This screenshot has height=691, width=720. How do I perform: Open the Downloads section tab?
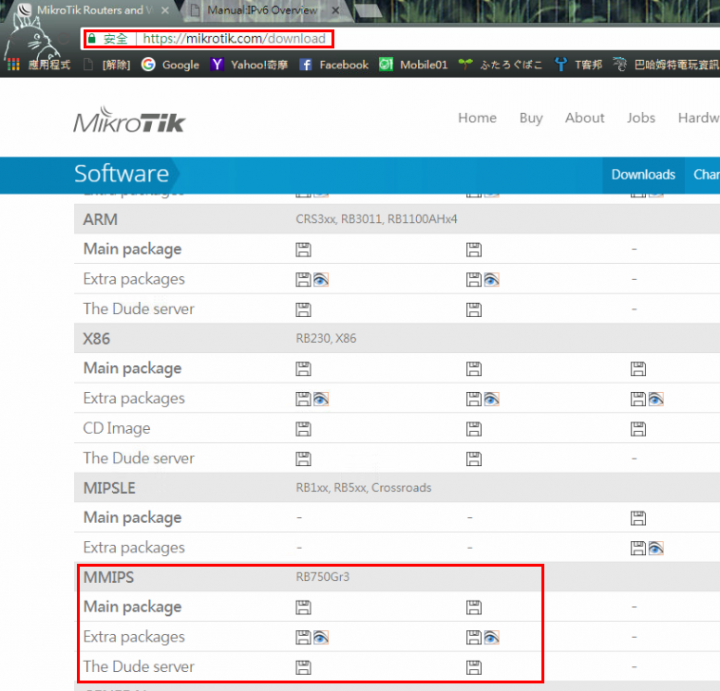tap(643, 174)
